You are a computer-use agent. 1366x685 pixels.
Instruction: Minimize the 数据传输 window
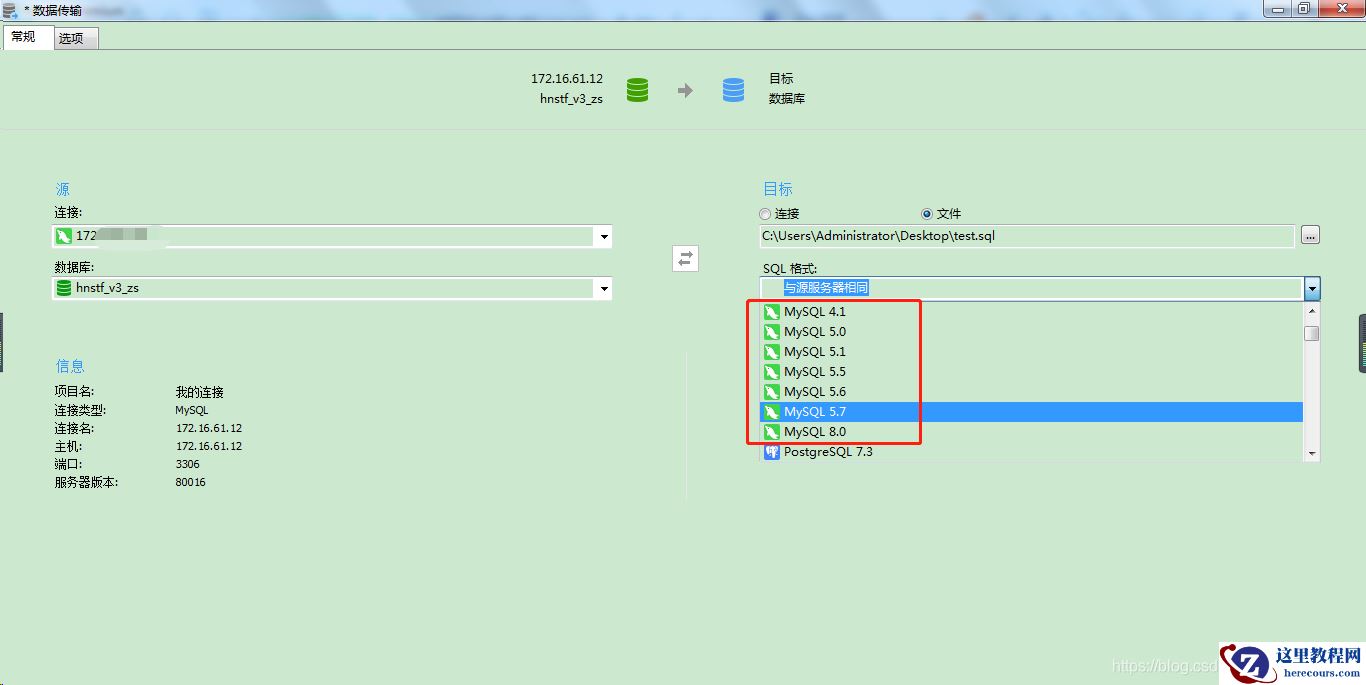(1279, 8)
